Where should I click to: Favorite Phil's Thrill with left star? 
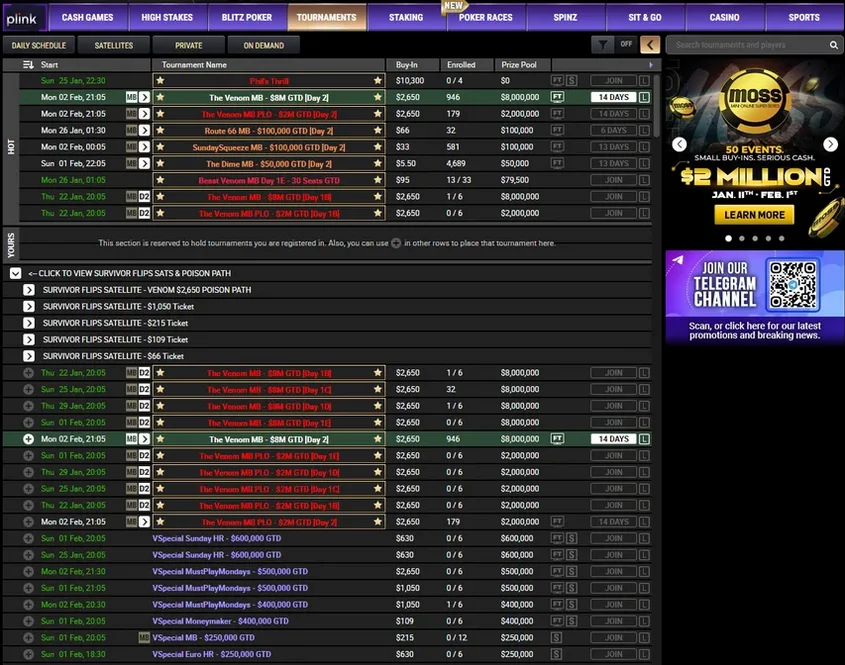click(160, 81)
